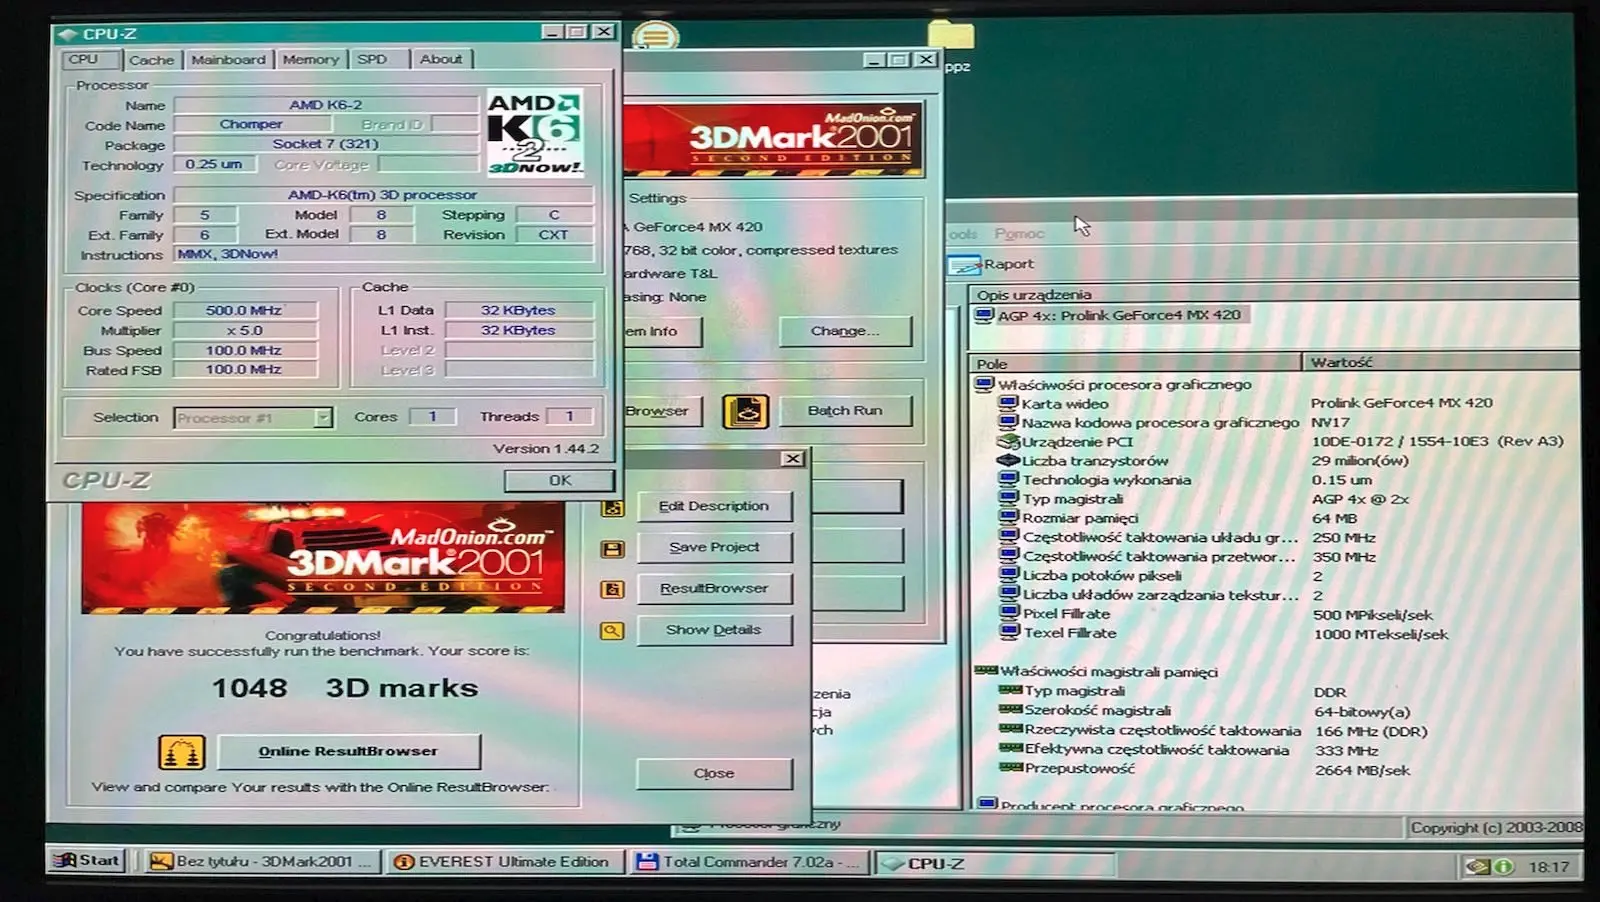Viewport: 1600px width, 902px height.
Task: Select the Rozmiar pamięci row
Action: tap(1080, 518)
